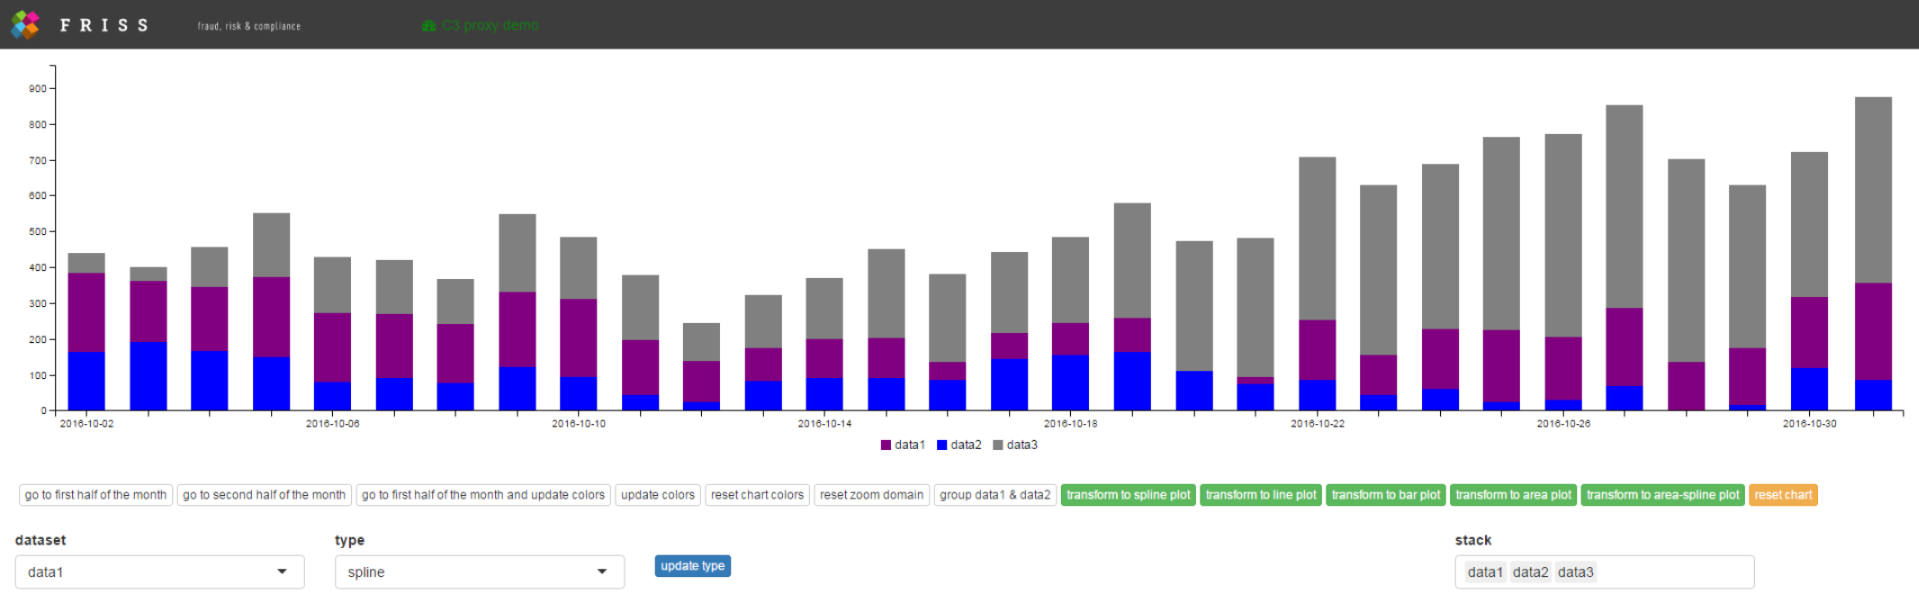Toggle data1 series in the chart legend

[903, 445]
